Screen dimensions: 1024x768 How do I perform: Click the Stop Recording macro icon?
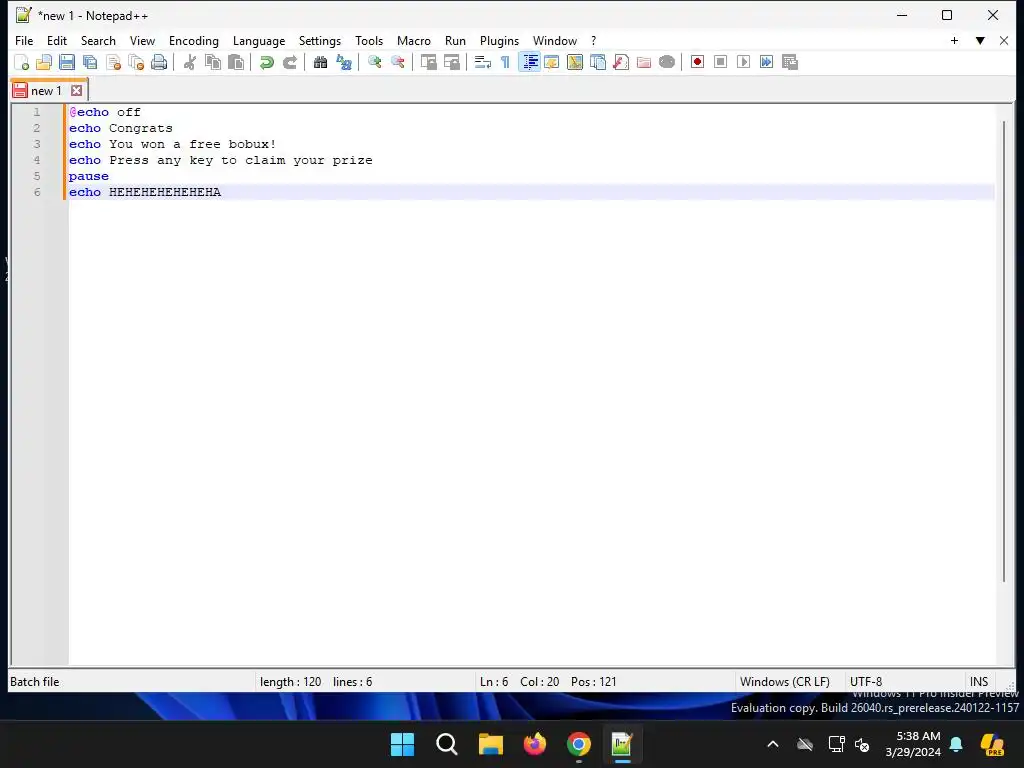[720, 62]
